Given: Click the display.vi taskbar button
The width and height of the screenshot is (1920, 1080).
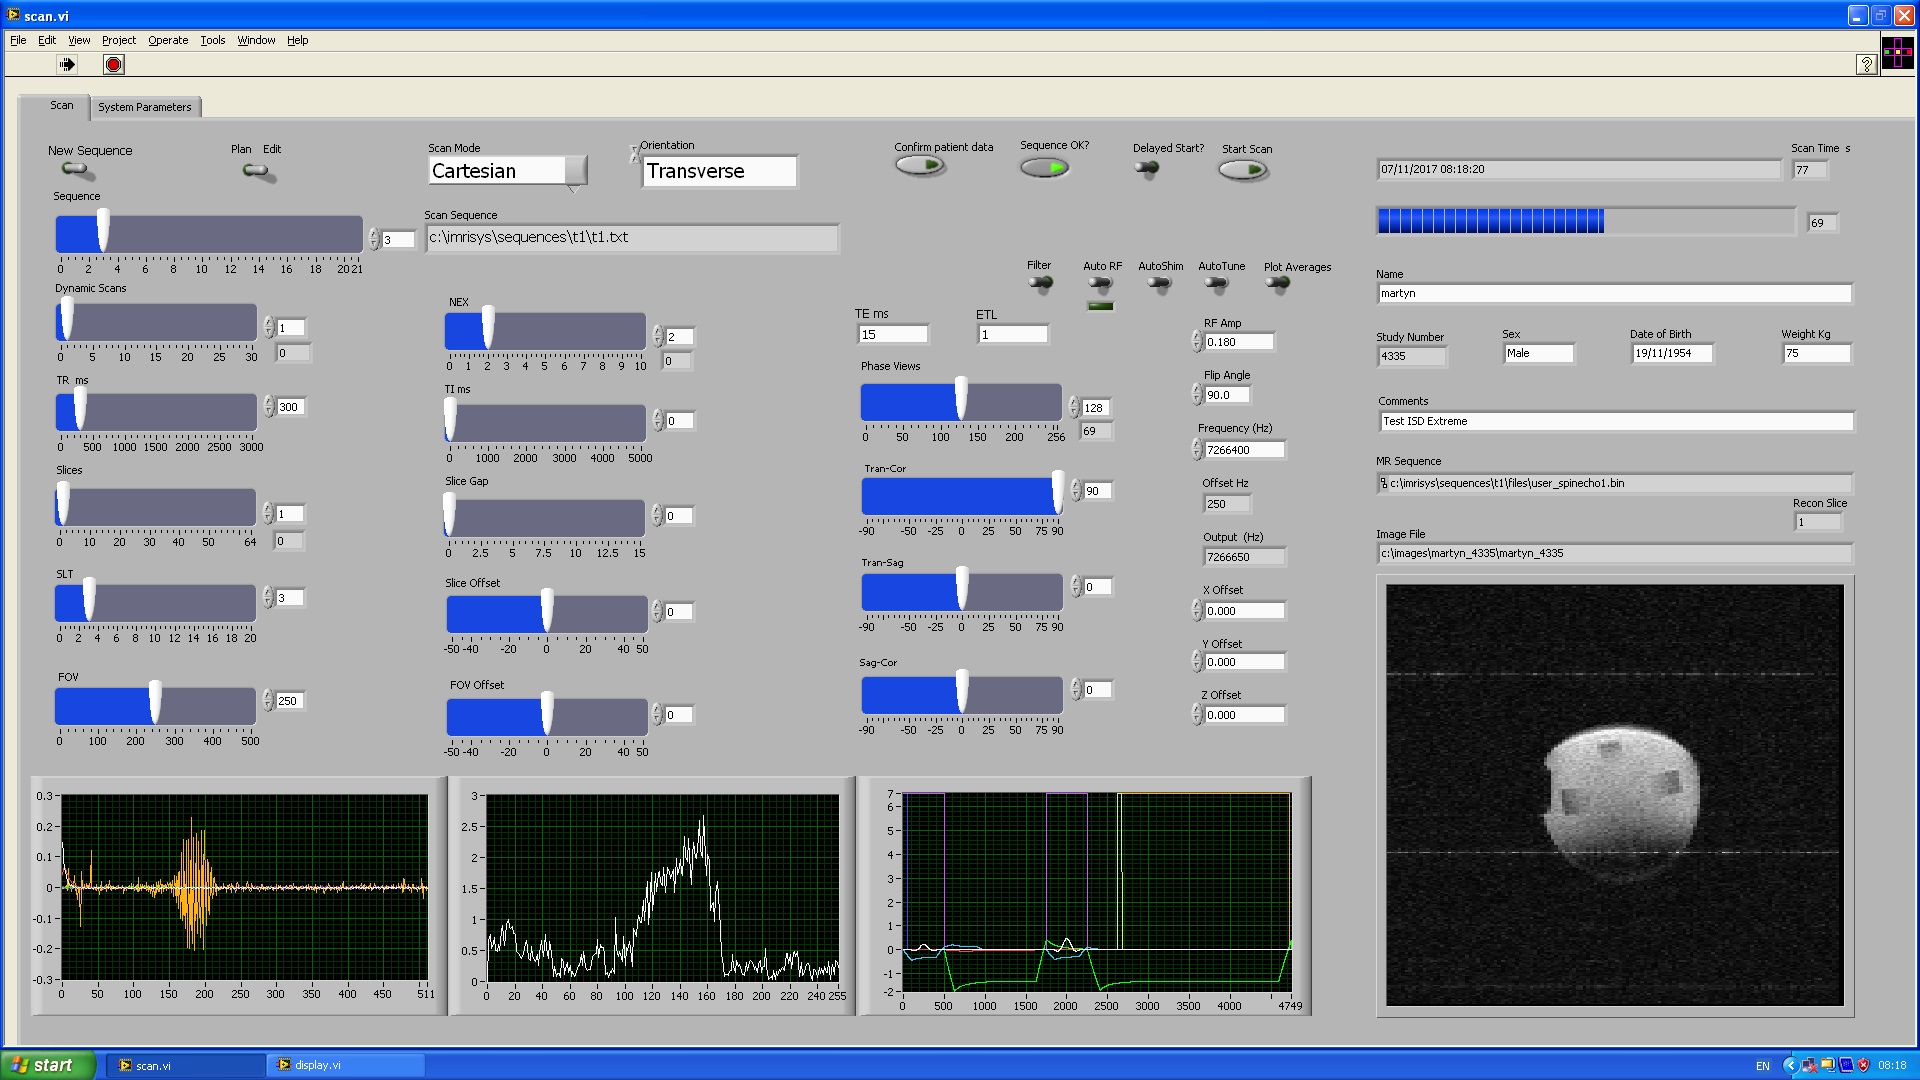Looking at the screenshot, I should [x=345, y=1065].
